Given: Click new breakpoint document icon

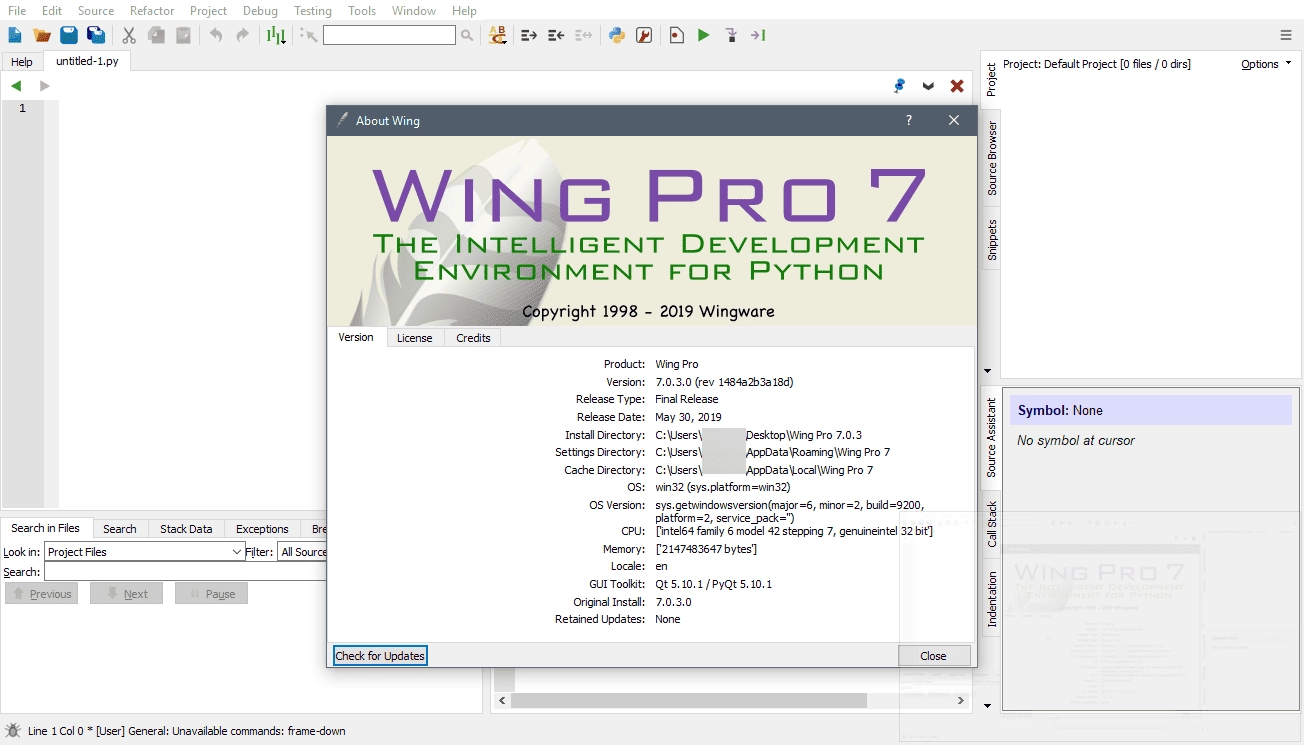Looking at the screenshot, I should pos(677,35).
